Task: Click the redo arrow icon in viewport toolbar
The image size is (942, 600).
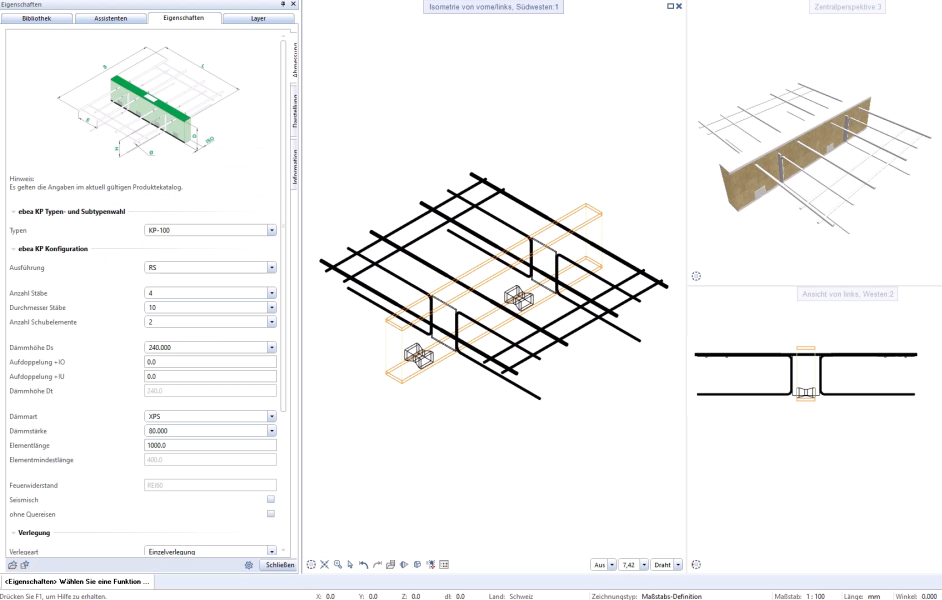Action: click(x=376, y=564)
